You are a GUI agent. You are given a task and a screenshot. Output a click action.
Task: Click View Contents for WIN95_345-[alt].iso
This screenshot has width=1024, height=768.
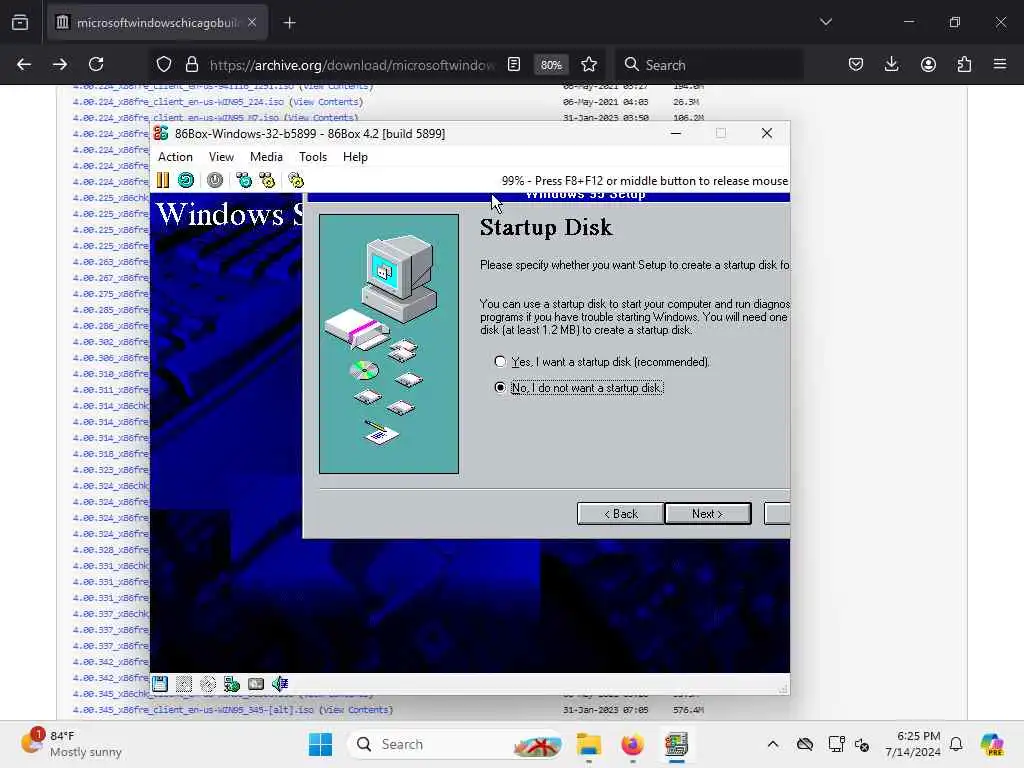[x=357, y=710]
